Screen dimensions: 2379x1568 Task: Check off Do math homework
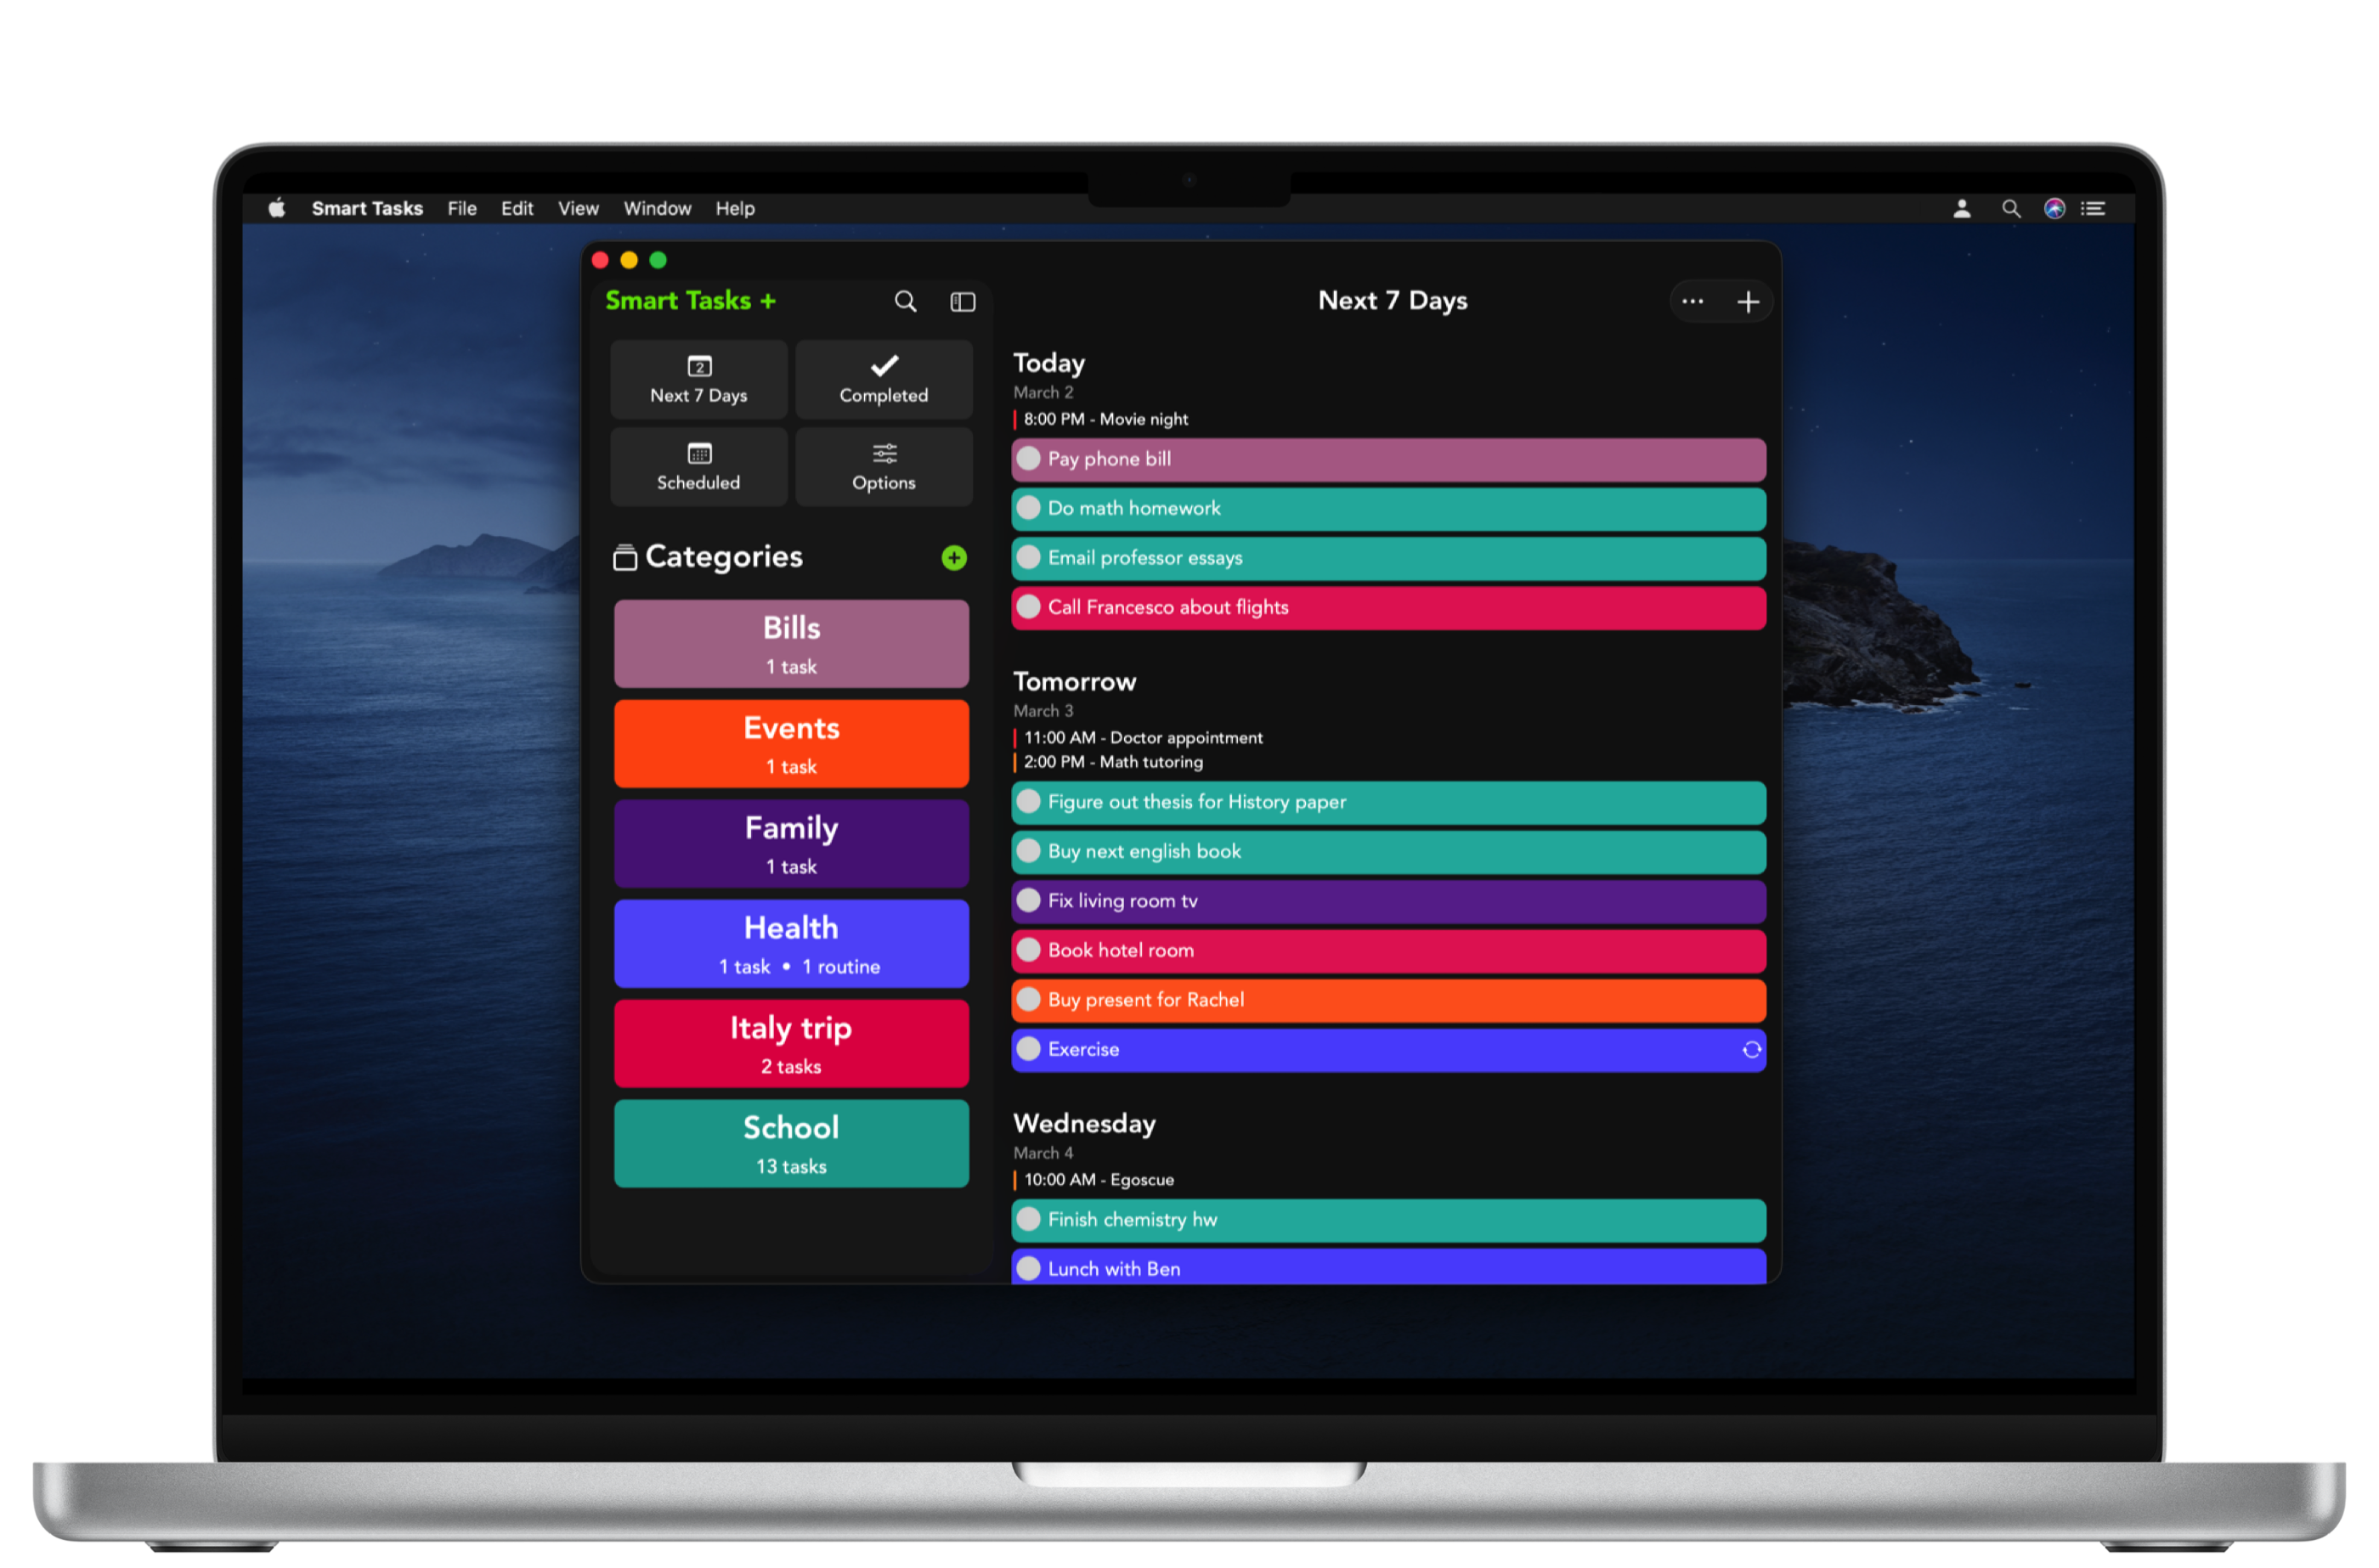(1028, 508)
